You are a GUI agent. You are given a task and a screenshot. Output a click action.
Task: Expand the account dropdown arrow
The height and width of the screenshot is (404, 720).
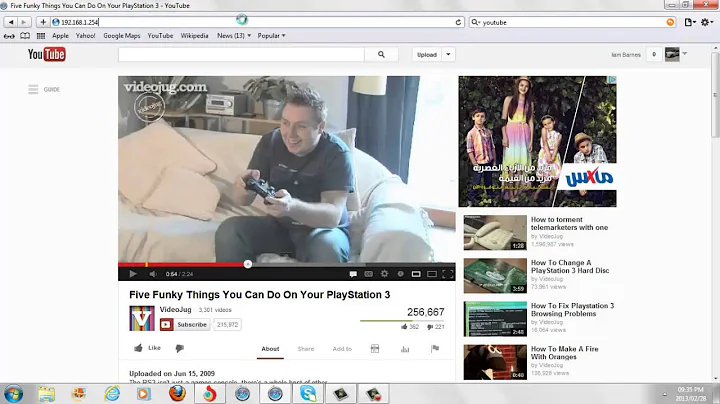click(x=685, y=54)
